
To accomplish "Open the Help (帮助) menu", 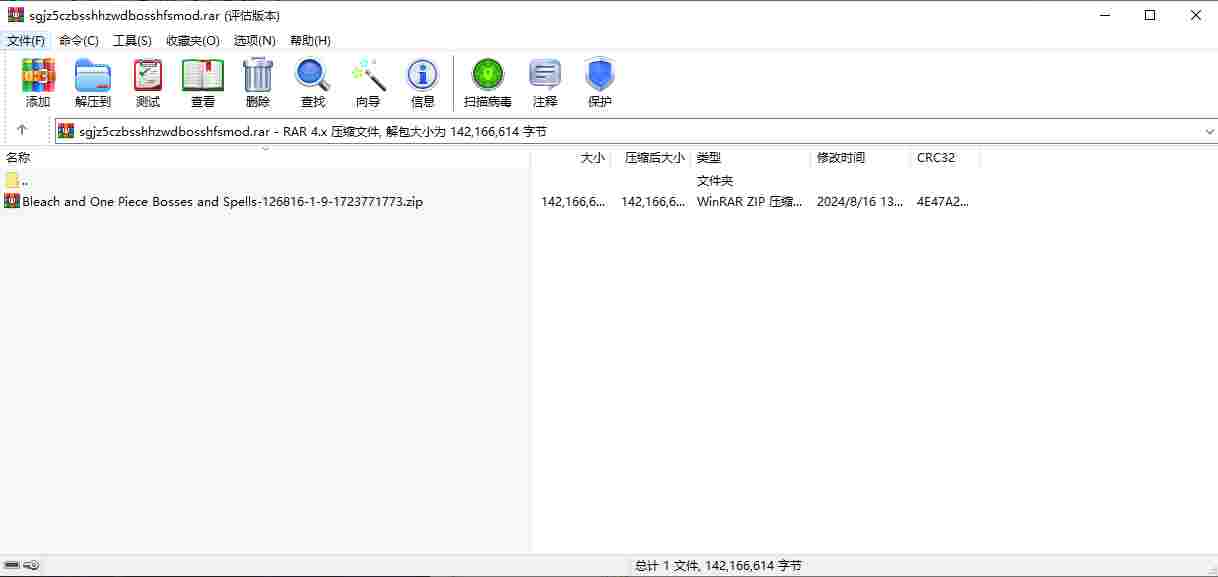I will (310, 40).
